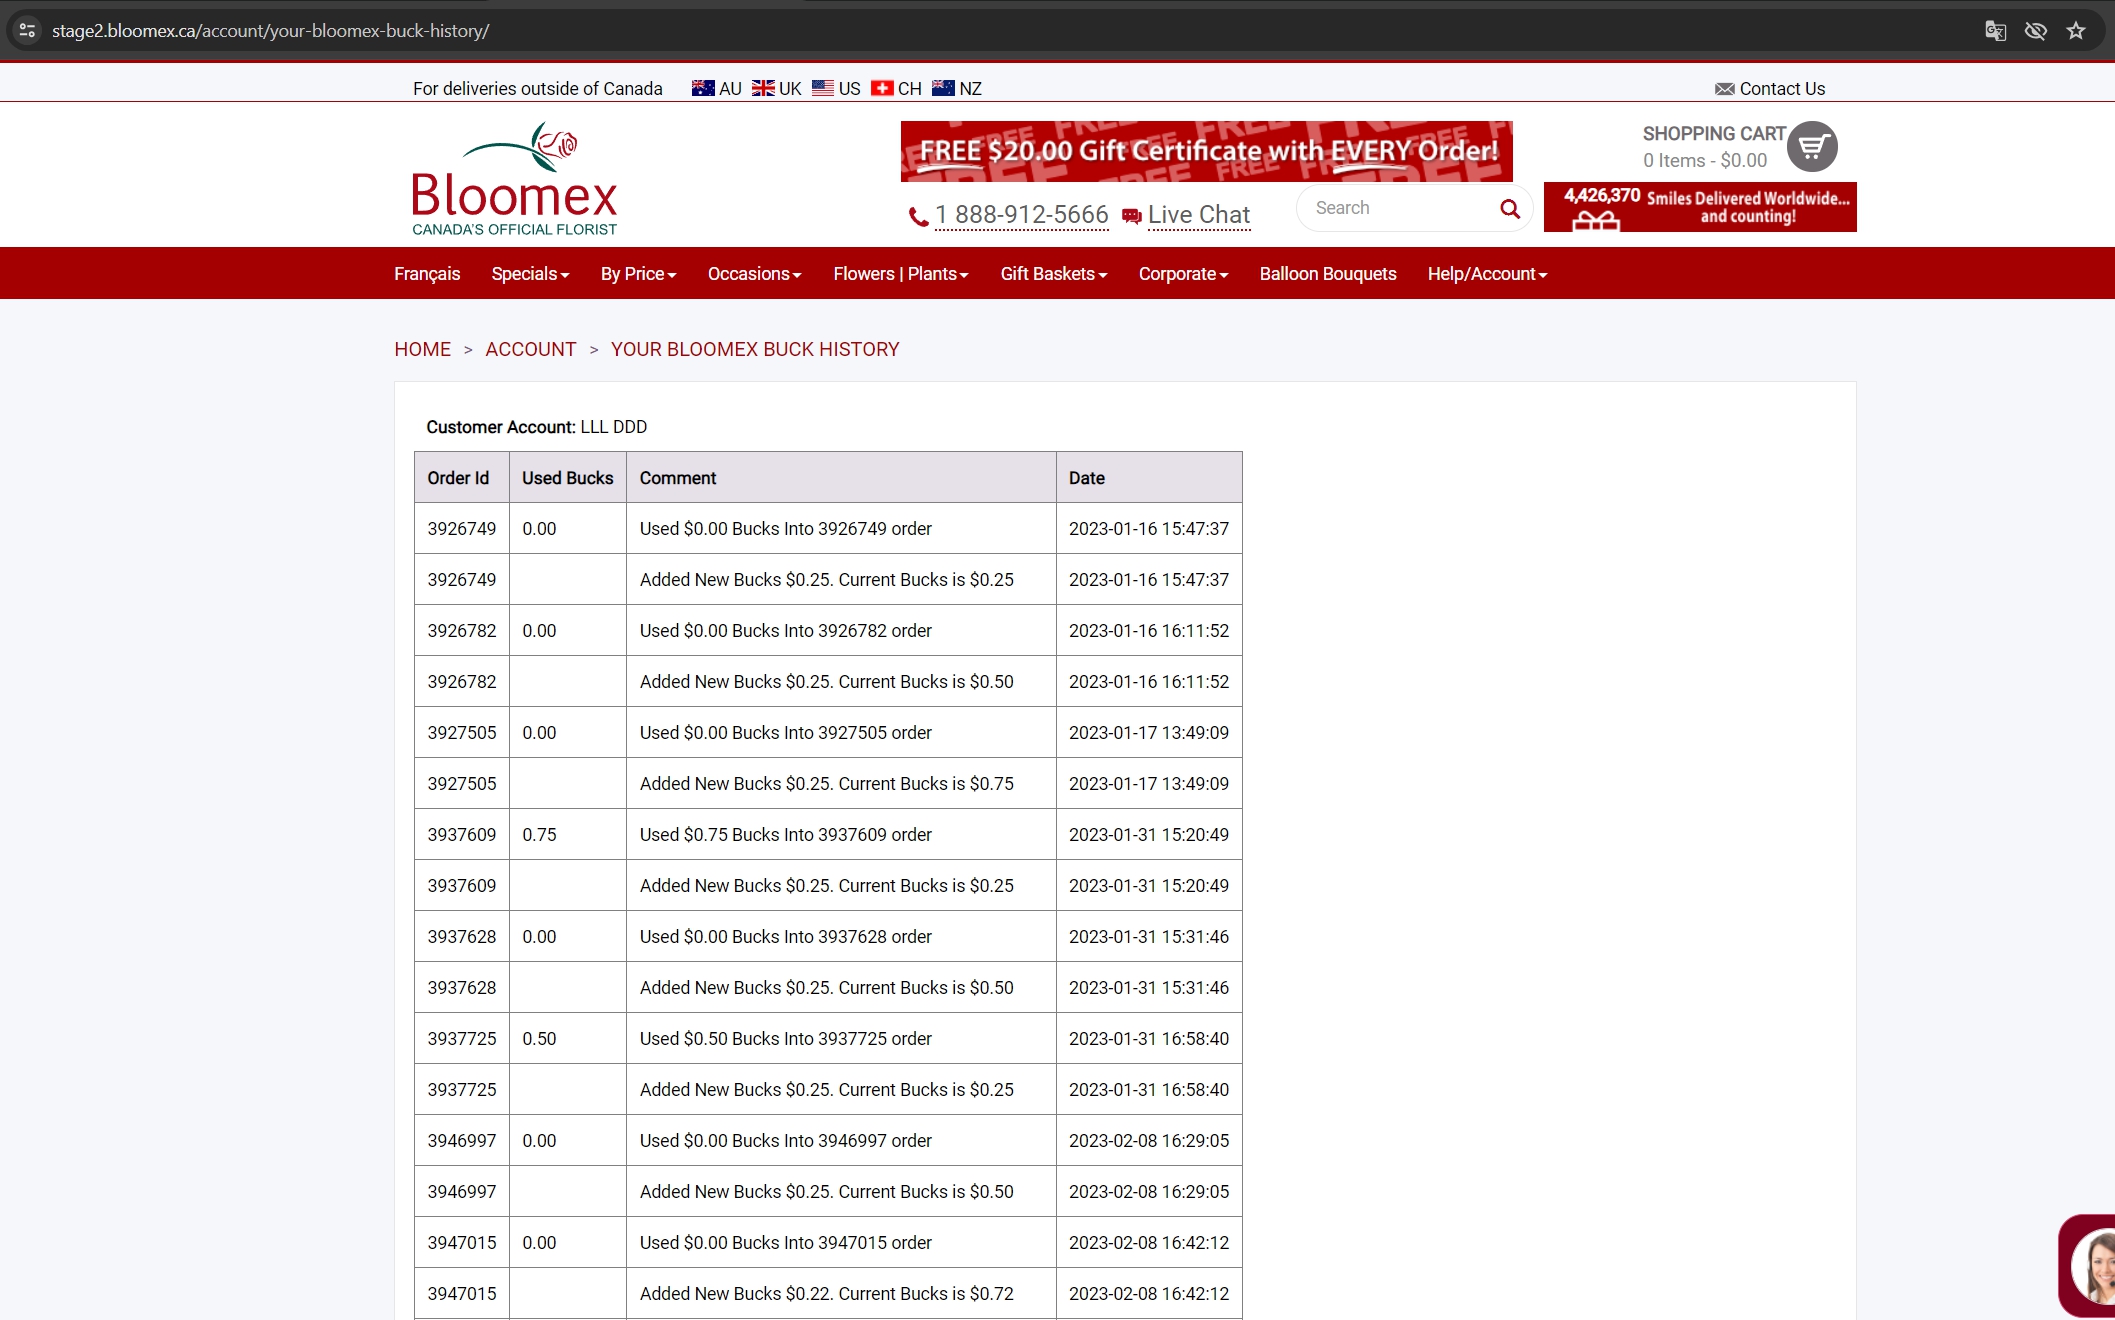Screen dimensions: 2115x1320
Task: Switch language to Français
Action: 427,274
